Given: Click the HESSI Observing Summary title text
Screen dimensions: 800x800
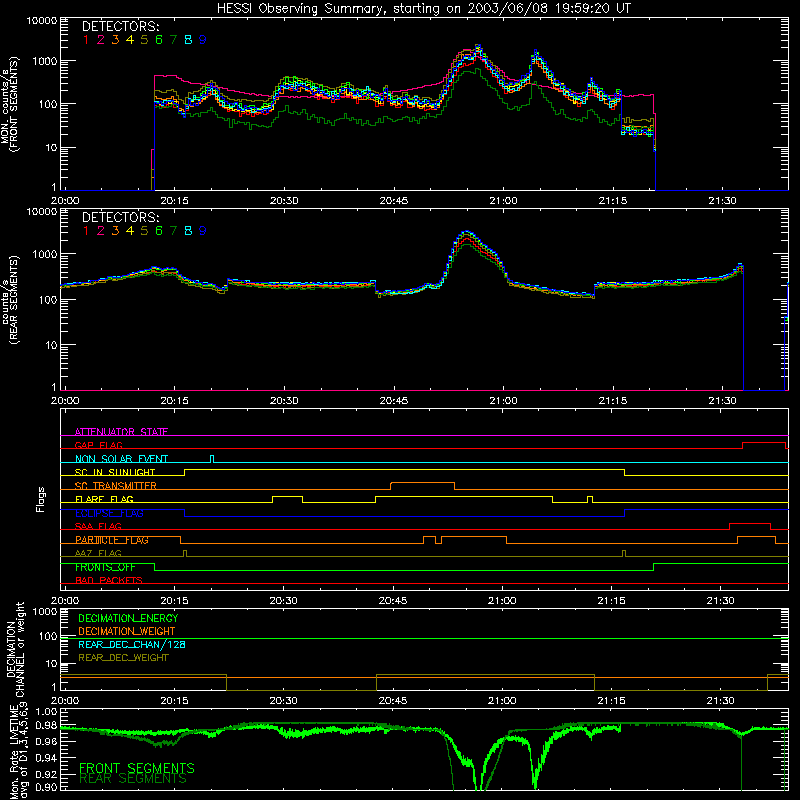Looking at the screenshot, I should (423, 9).
